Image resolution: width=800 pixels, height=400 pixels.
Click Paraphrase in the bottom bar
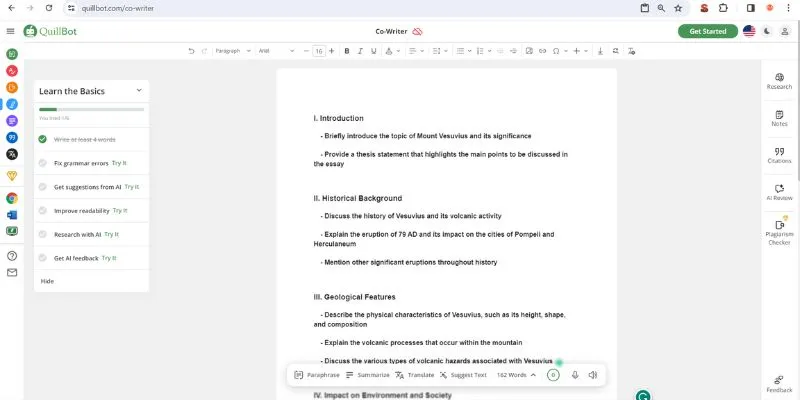317,375
